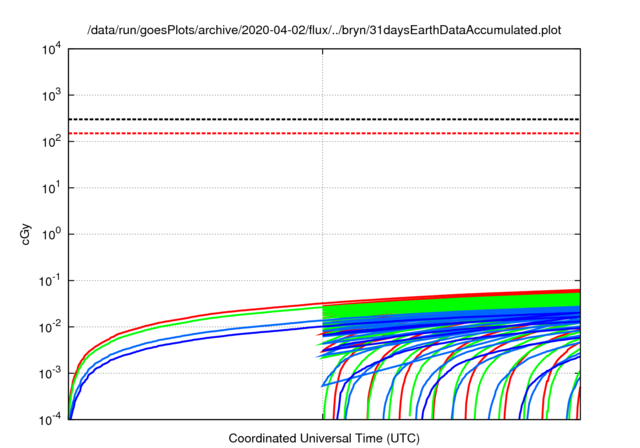Click the 10^-3 y-axis tick label
The width and height of the screenshot is (640, 448).
(51, 374)
